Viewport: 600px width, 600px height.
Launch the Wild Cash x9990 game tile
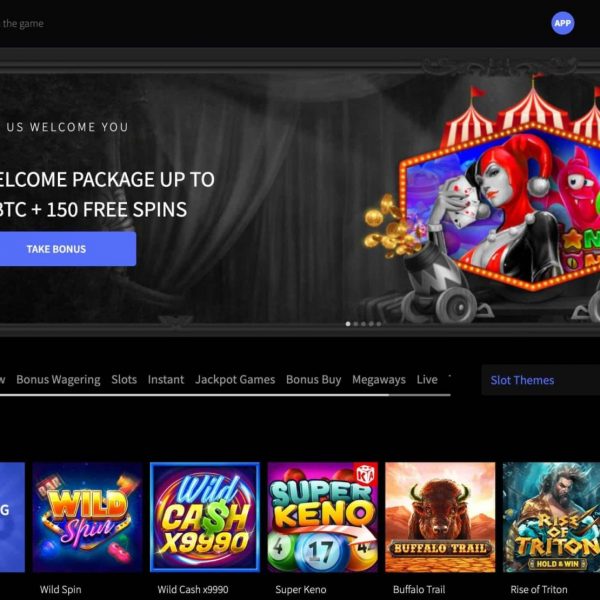coord(205,517)
